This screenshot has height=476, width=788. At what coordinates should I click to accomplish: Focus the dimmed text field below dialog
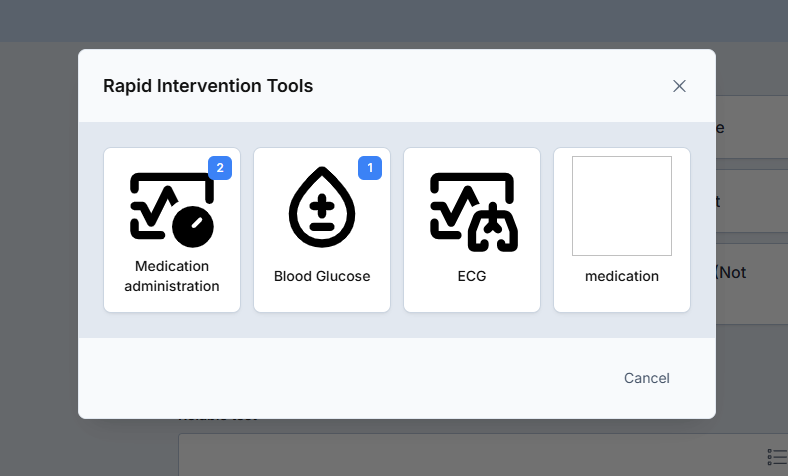(483, 454)
